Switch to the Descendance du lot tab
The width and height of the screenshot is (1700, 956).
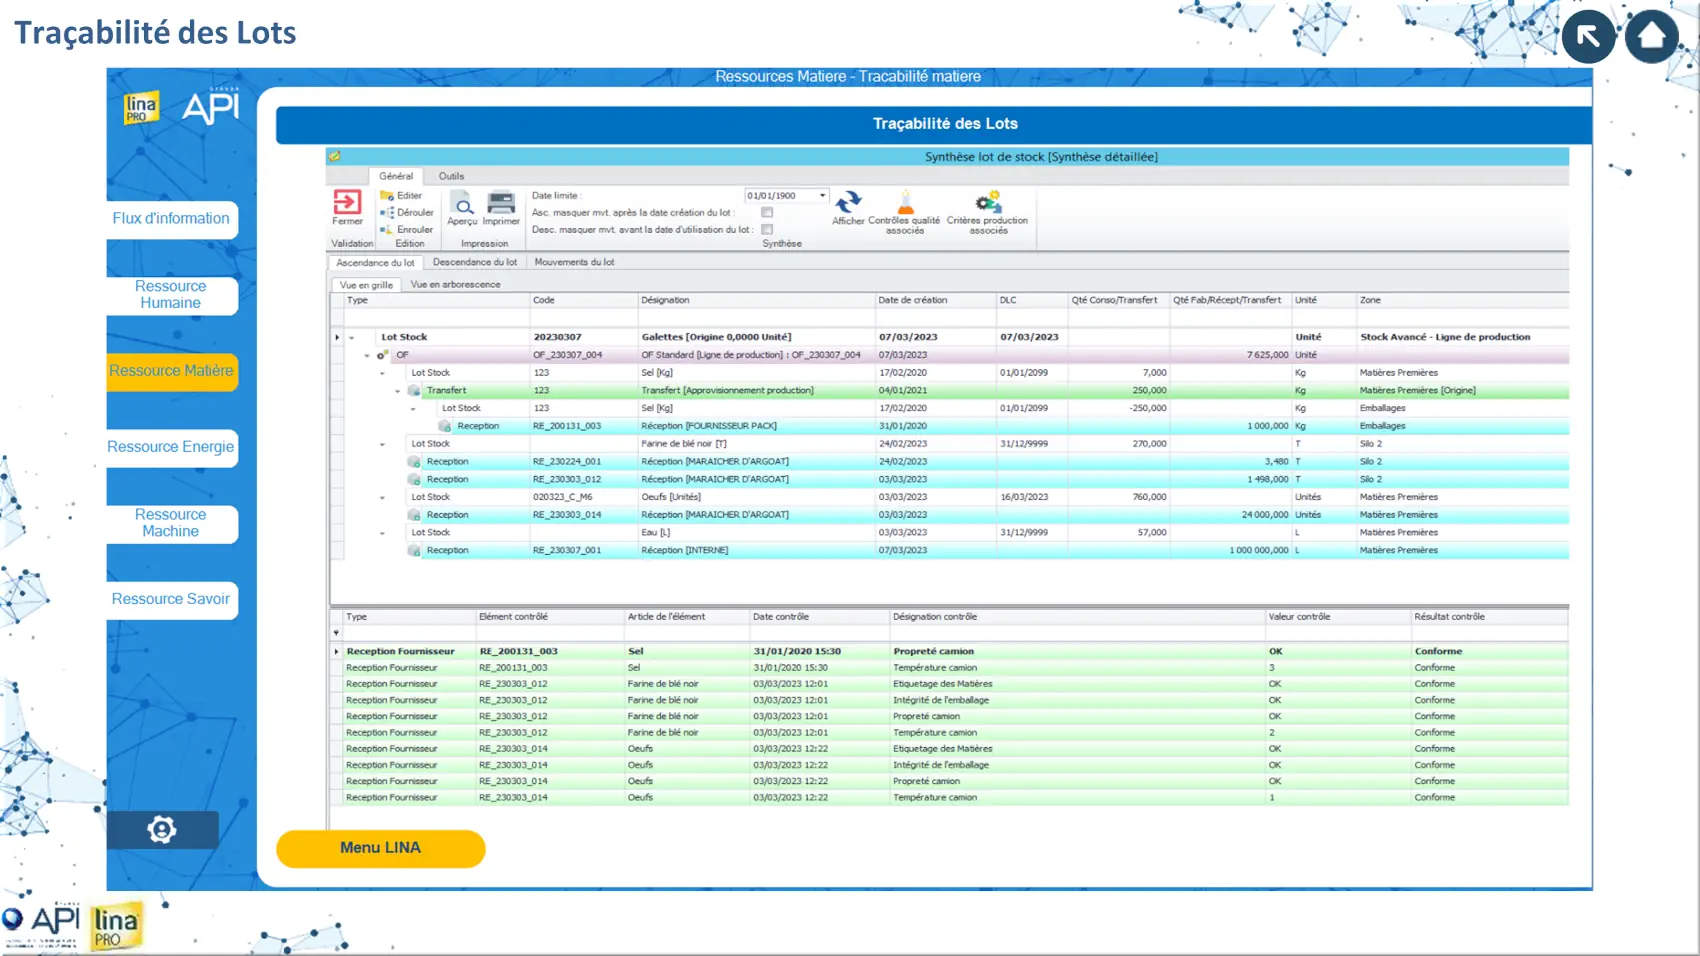[x=475, y=262]
